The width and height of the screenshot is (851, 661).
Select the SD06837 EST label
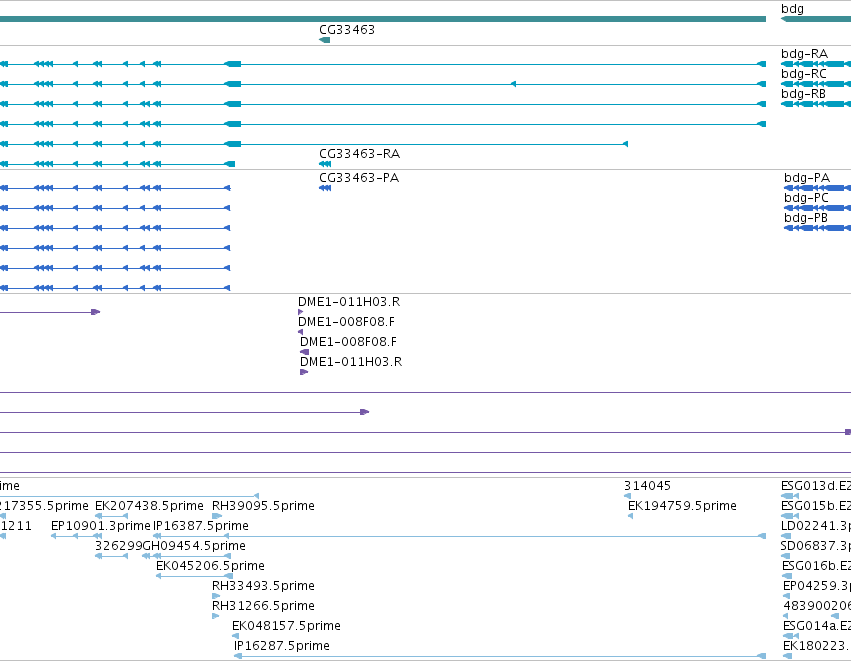tap(816, 546)
